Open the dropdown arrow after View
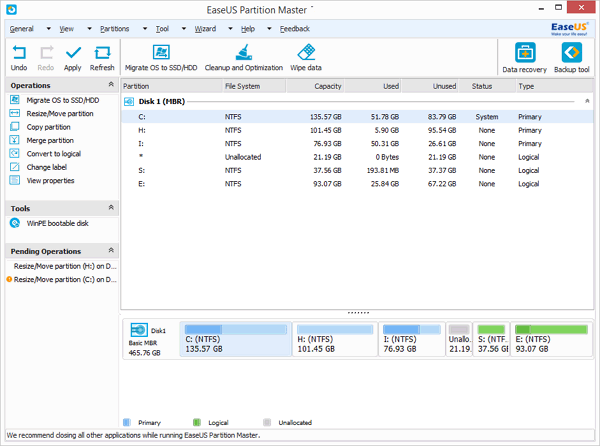The width and height of the screenshot is (600, 446). pyautogui.click(x=89, y=29)
